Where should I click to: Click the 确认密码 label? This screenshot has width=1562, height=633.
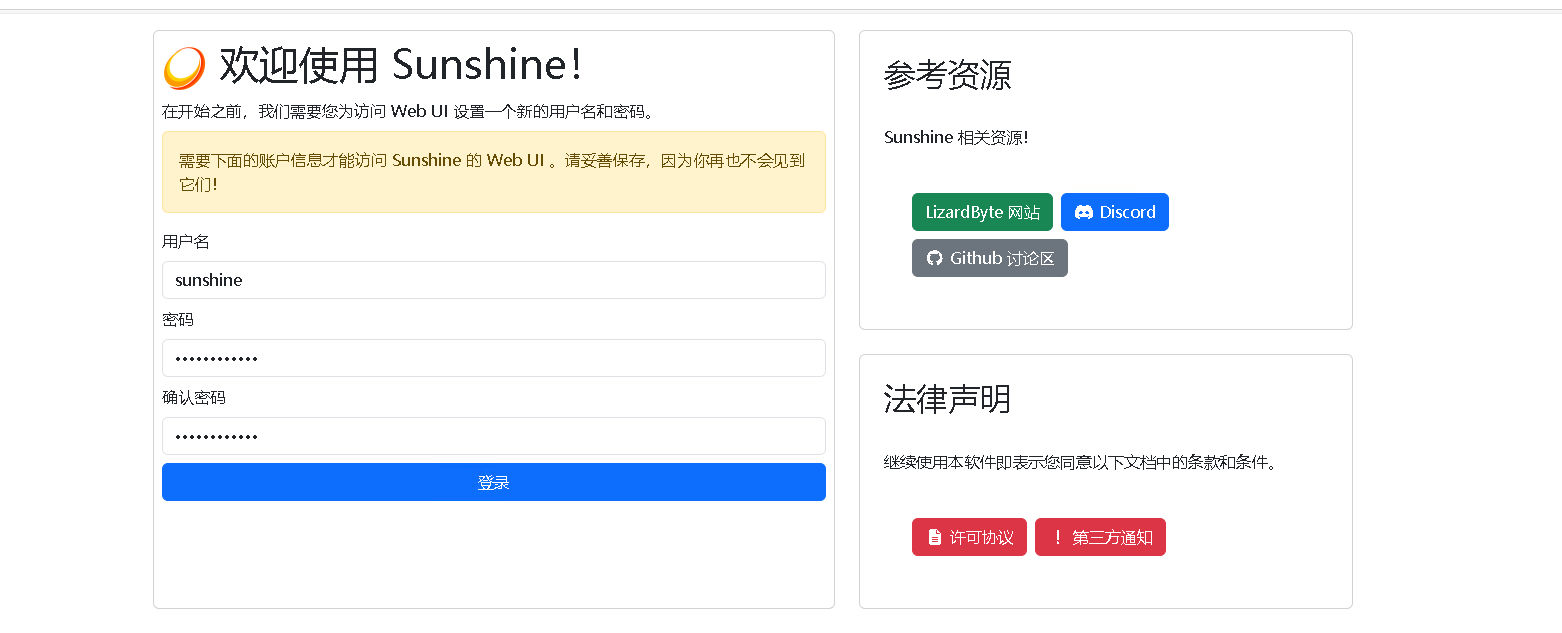click(x=194, y=398)
